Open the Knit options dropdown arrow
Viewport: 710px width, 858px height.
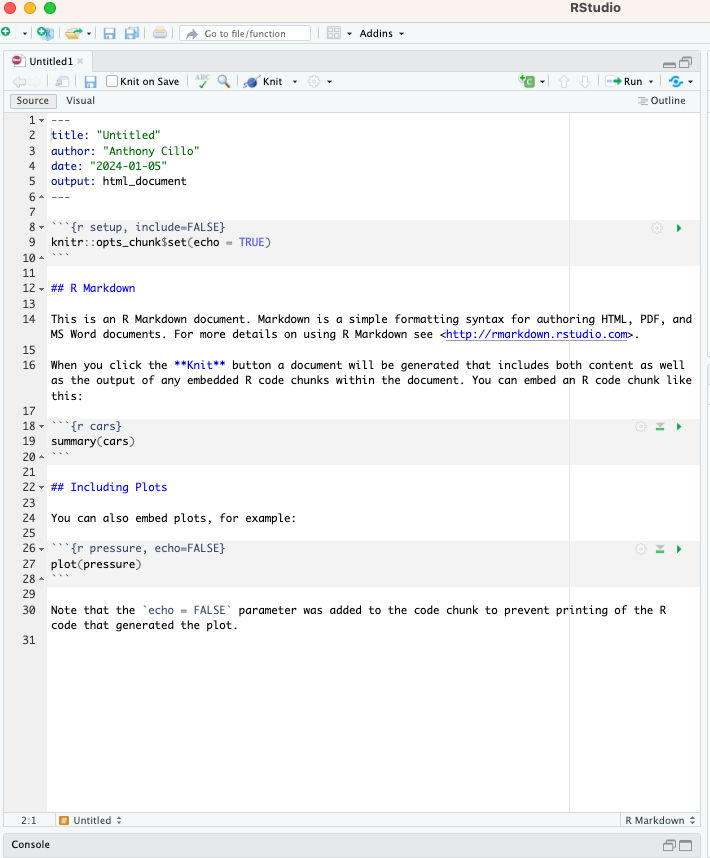[x=295, y=82]
